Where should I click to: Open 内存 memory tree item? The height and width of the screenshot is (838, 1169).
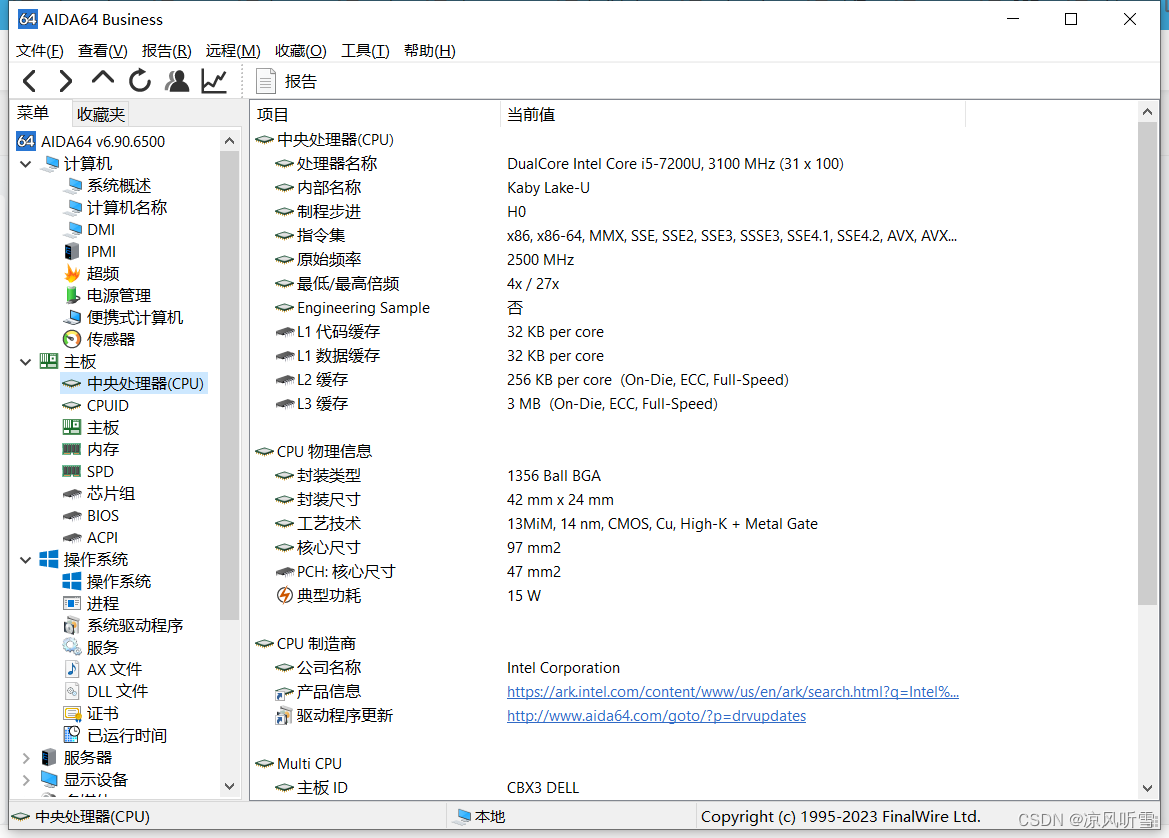tap(91, 450)
